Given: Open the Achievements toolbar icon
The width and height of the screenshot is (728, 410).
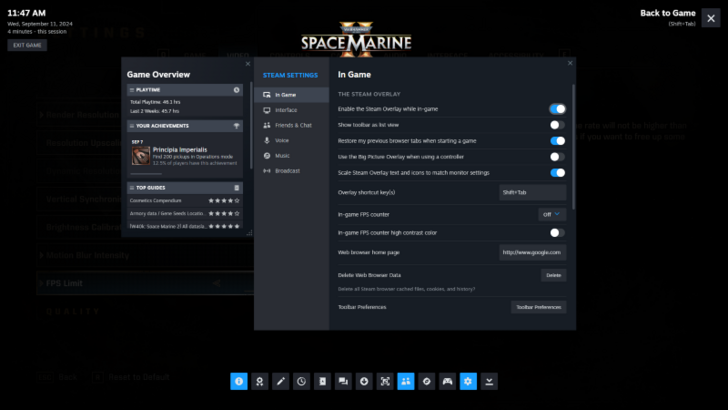Looking at the screenshot, I should tap(260, 381).
